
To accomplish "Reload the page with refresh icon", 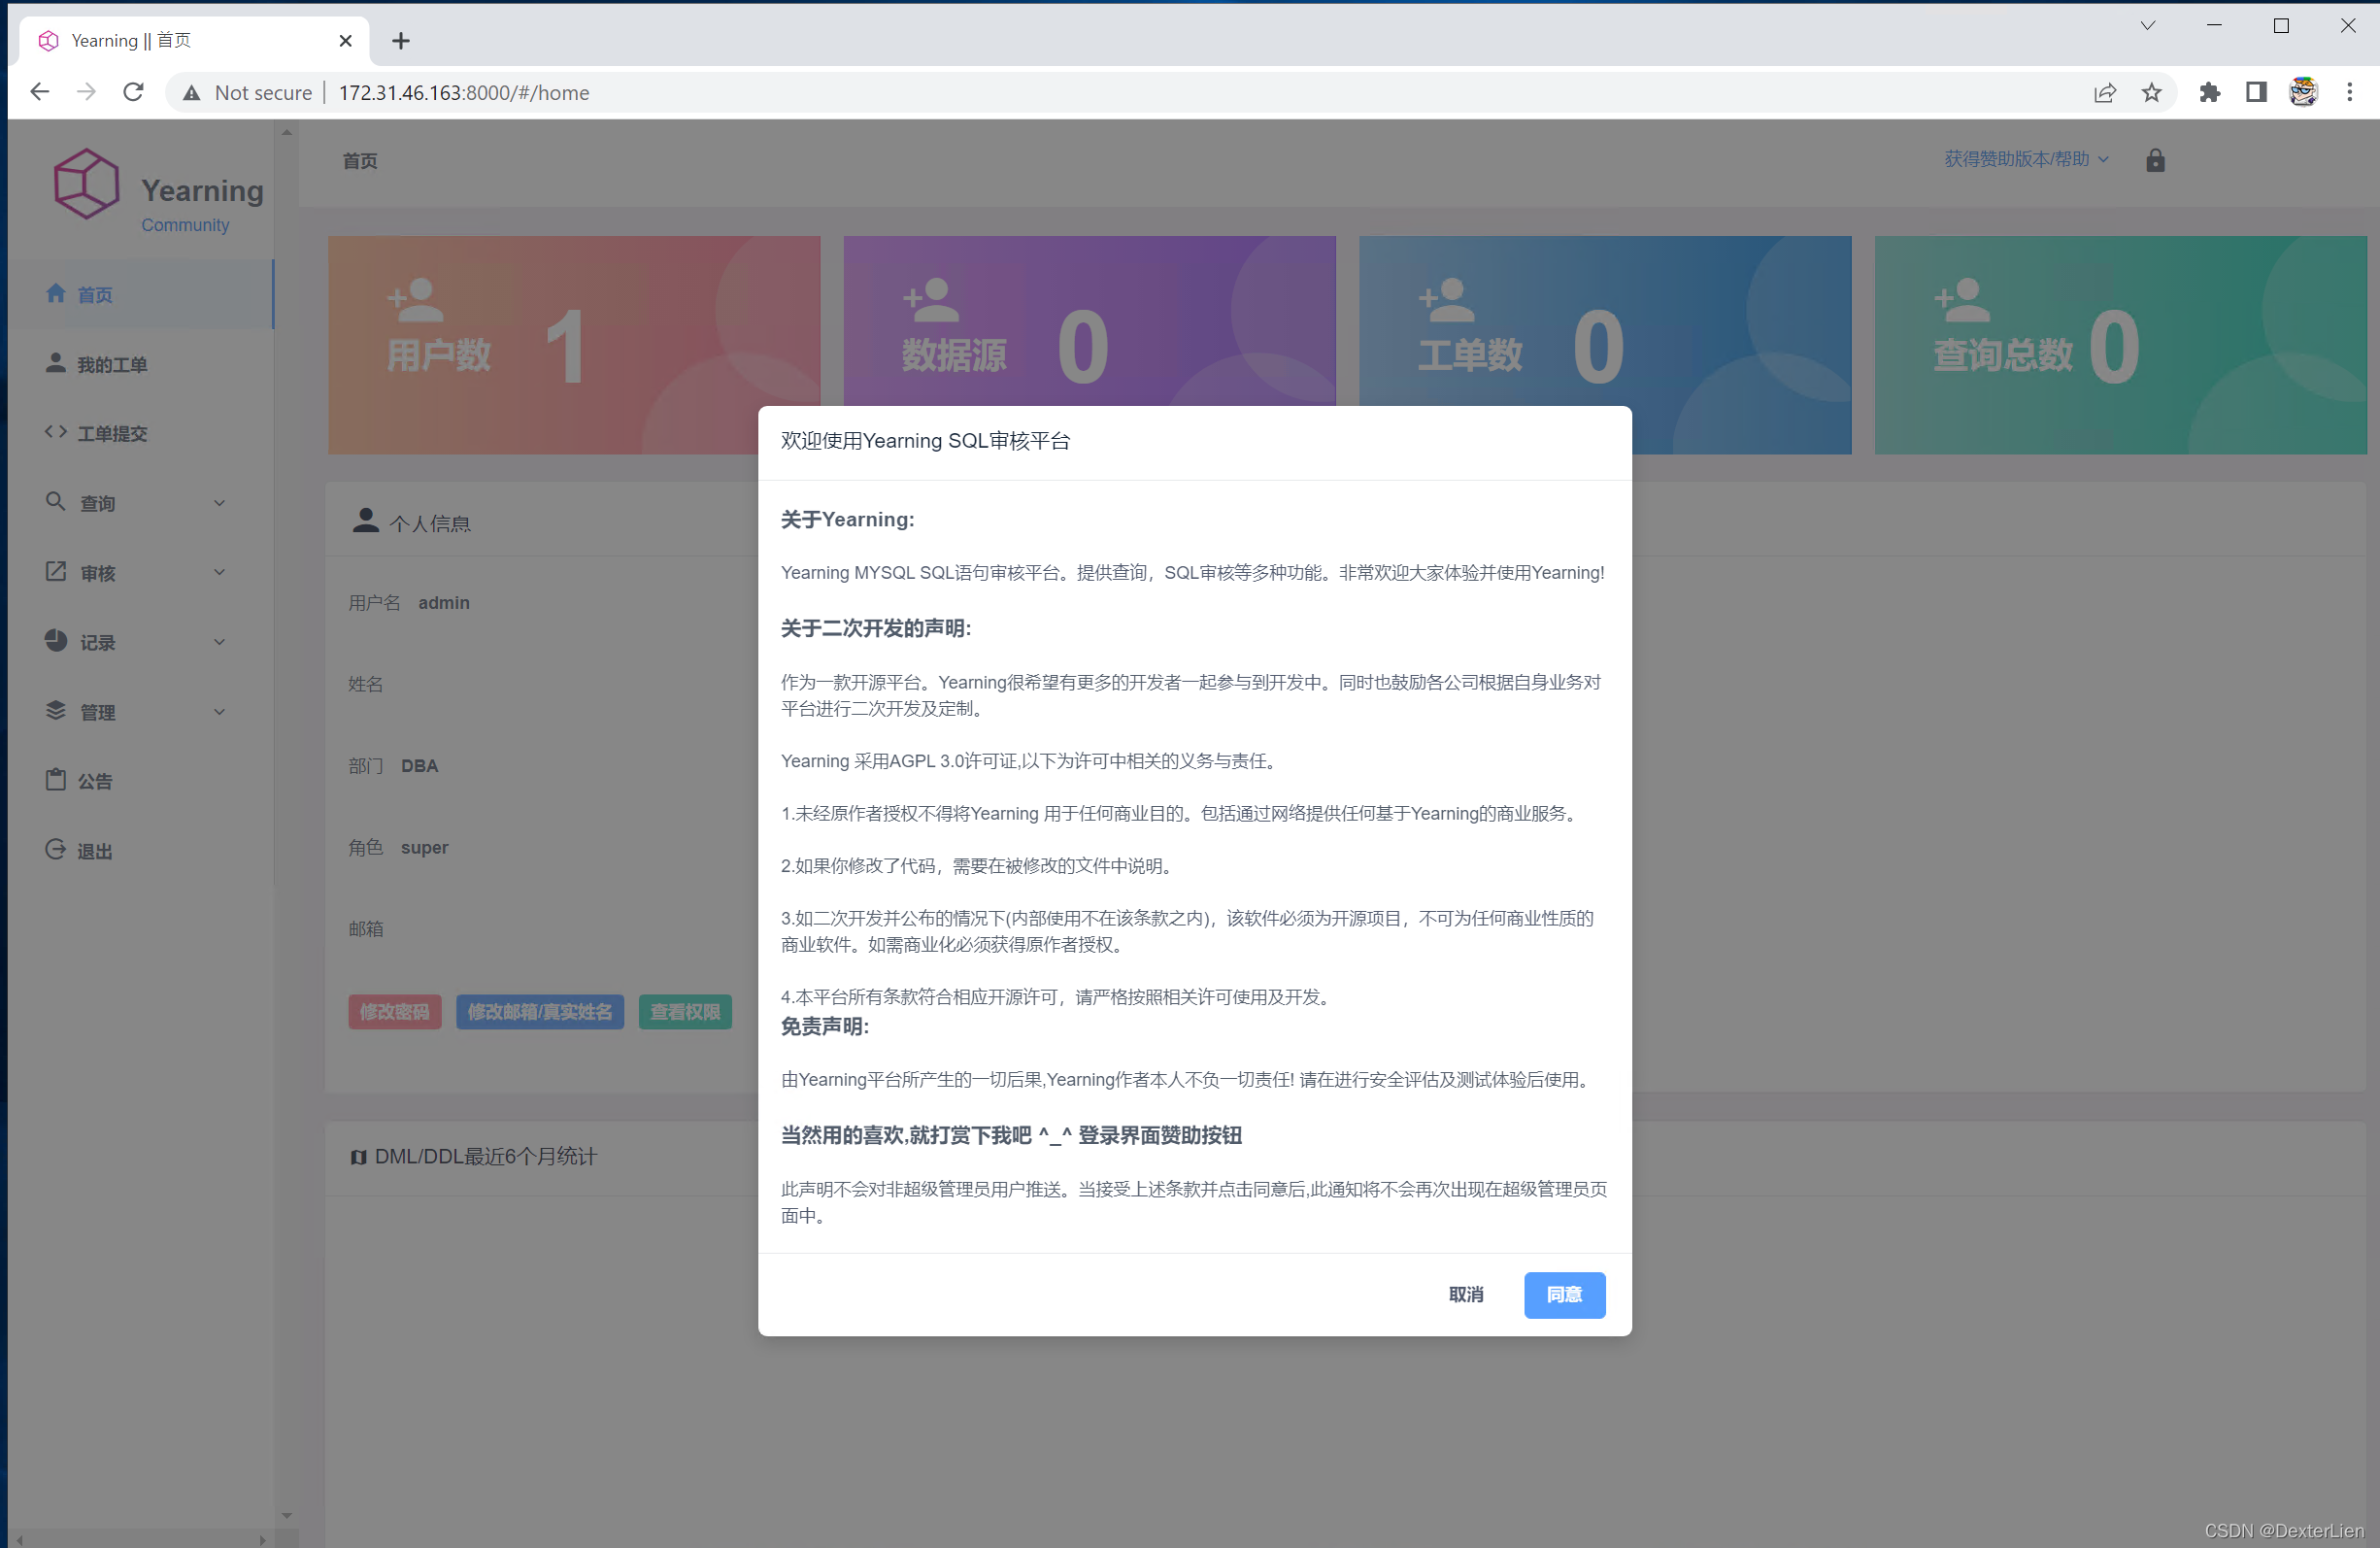I will [133, 93].
